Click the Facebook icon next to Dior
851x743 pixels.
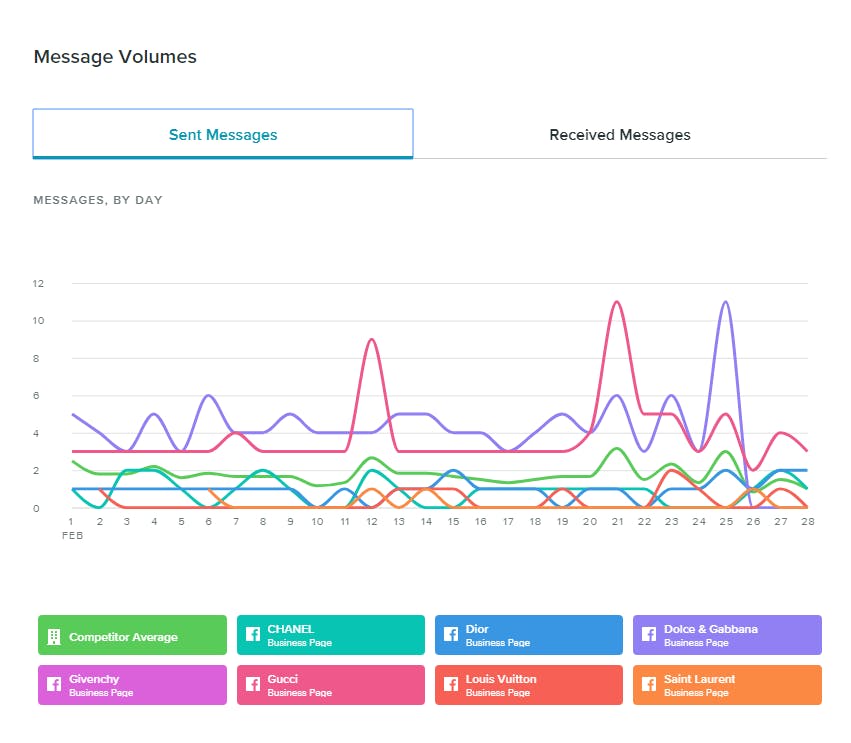450,634
